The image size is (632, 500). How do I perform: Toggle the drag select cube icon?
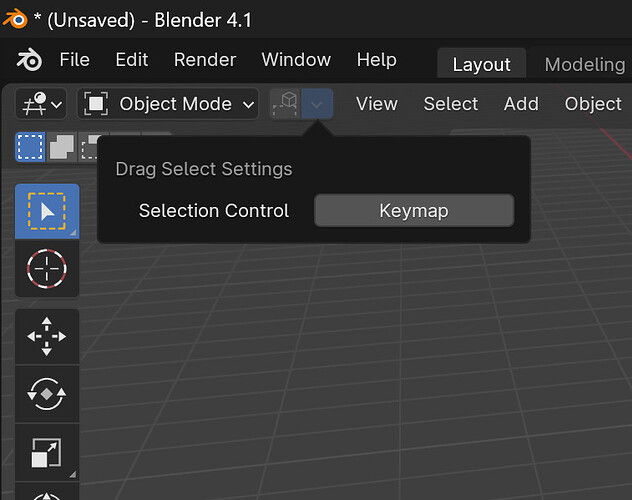pyautogui.click(x=285, y=104)
